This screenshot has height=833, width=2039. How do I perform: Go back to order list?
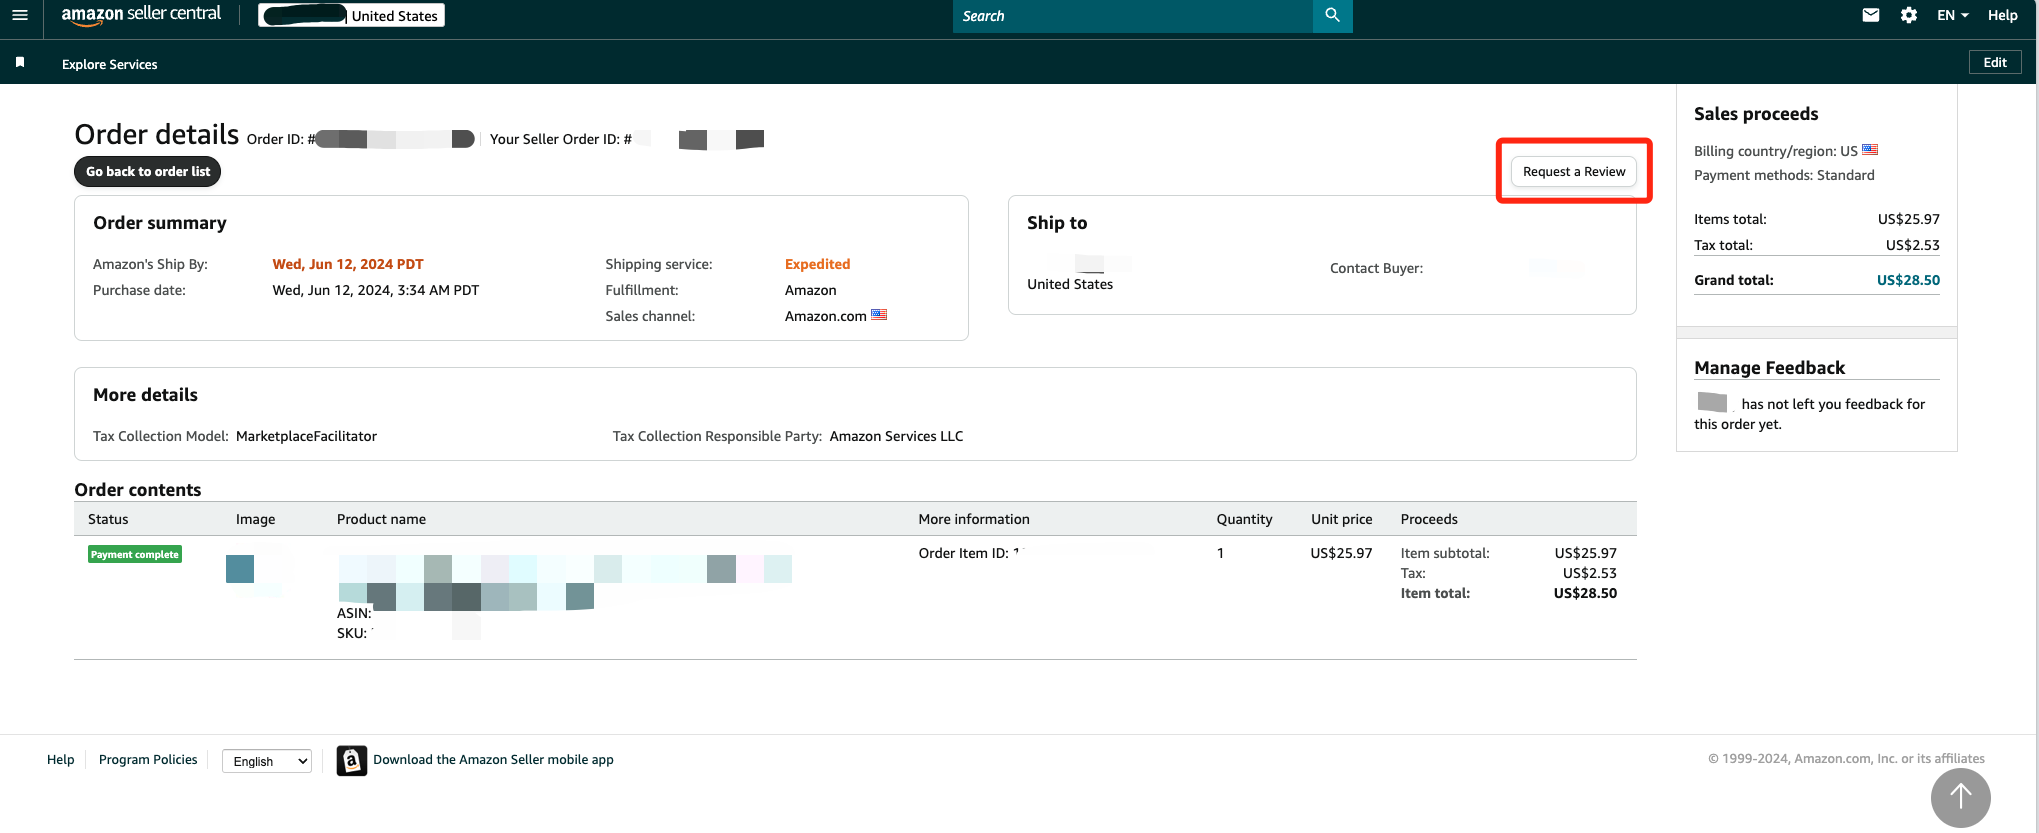coord(148,171)
